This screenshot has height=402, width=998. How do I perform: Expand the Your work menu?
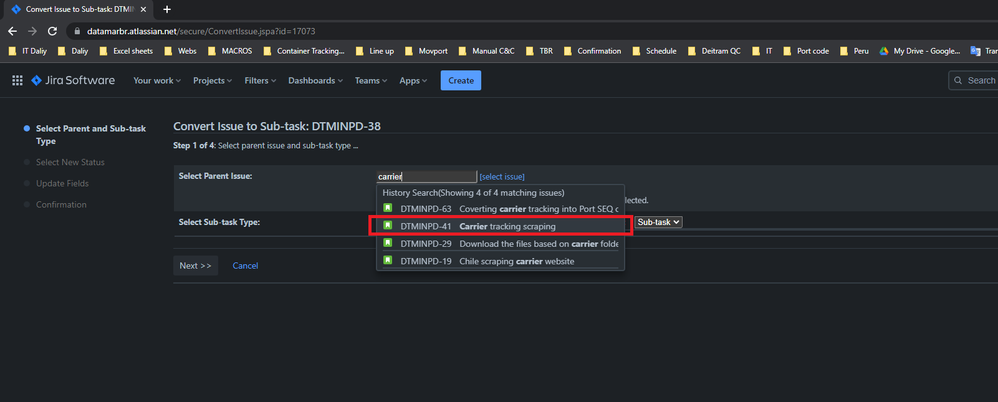click(x=157, y=80)
